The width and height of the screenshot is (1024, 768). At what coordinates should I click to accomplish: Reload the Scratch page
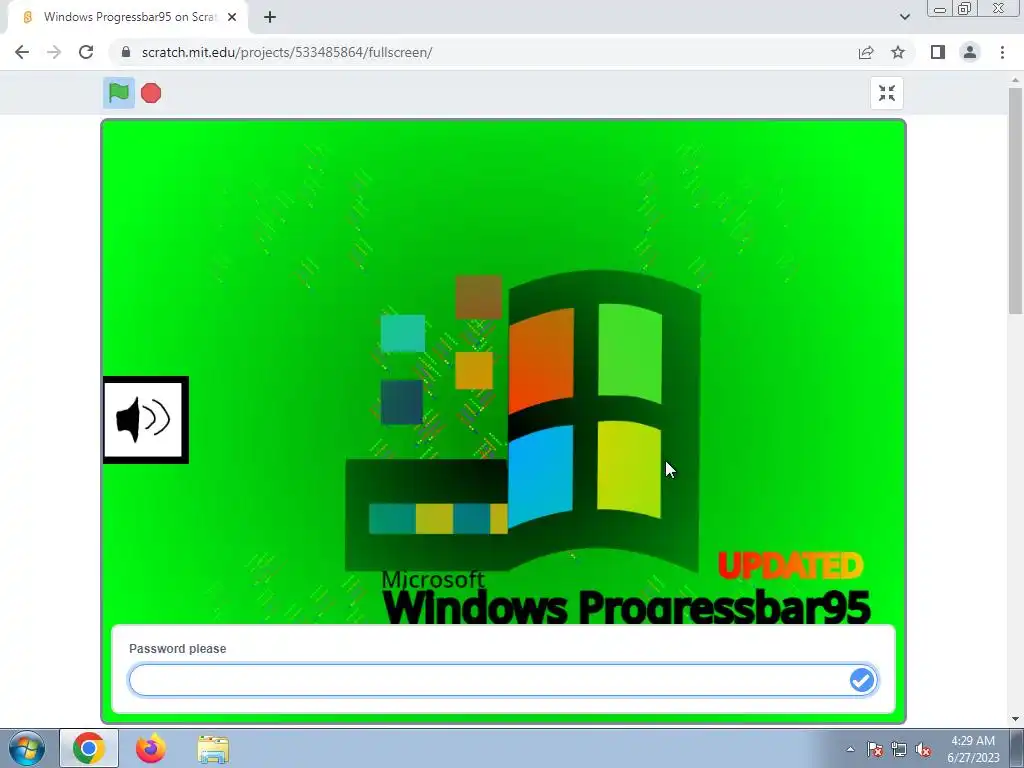(x=86, y=52)
